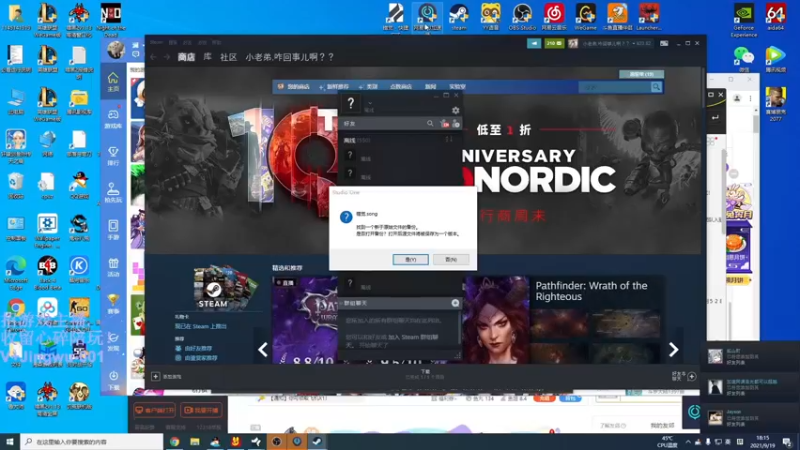This screenshot has width=800, height=450.
Task: Open the profile tab 小老弟,咋回事儿啊??
Action: click(289, 57)
